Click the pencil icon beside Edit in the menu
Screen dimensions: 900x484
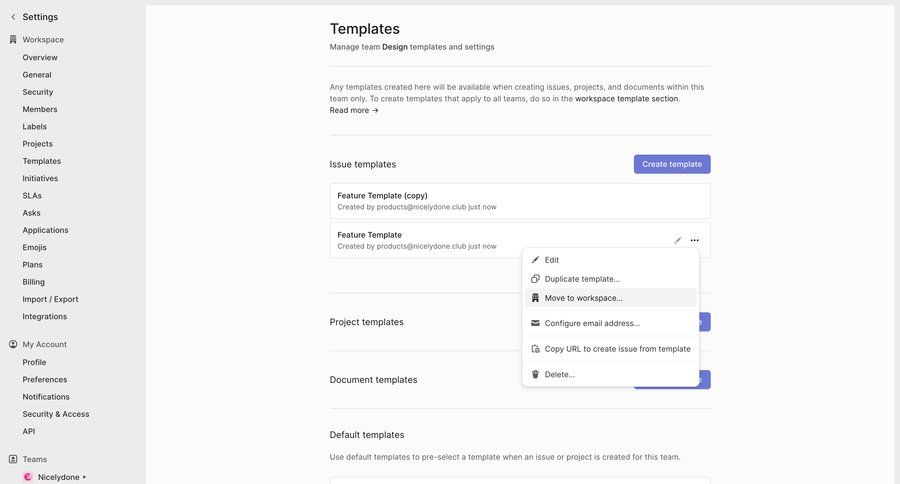pyautogui.click(x=535, y=260)
